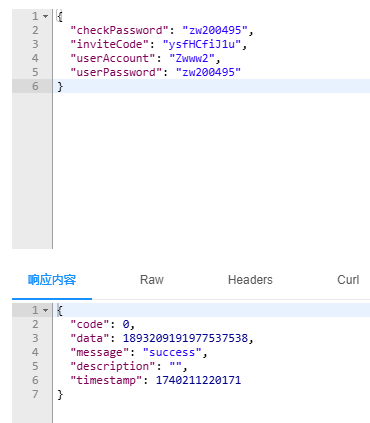
Task: Switch to the 响应内容 tab
Action: coord(52,280)
